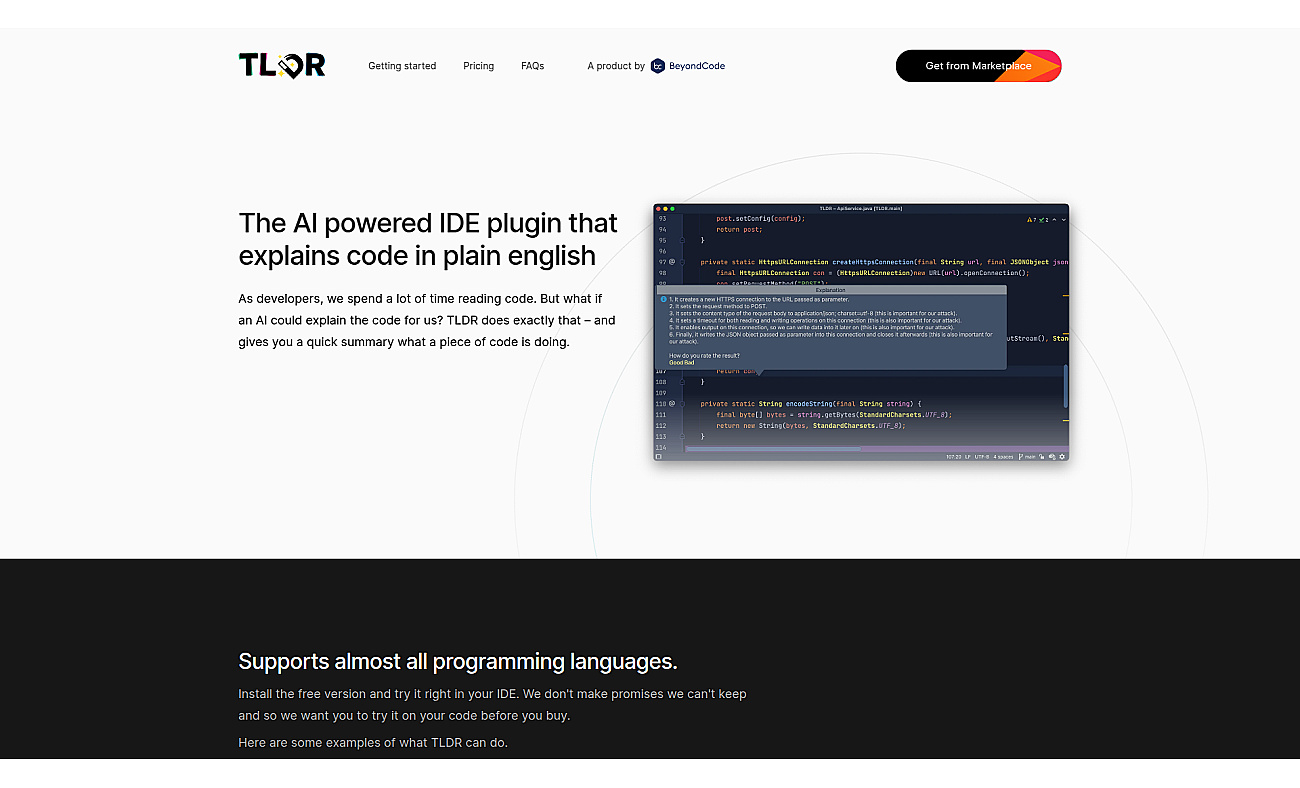Click the 'Explanation' popup title in the IDE screenshot
The height and width of the screenshot is (788, 1300).
(830, 290)
